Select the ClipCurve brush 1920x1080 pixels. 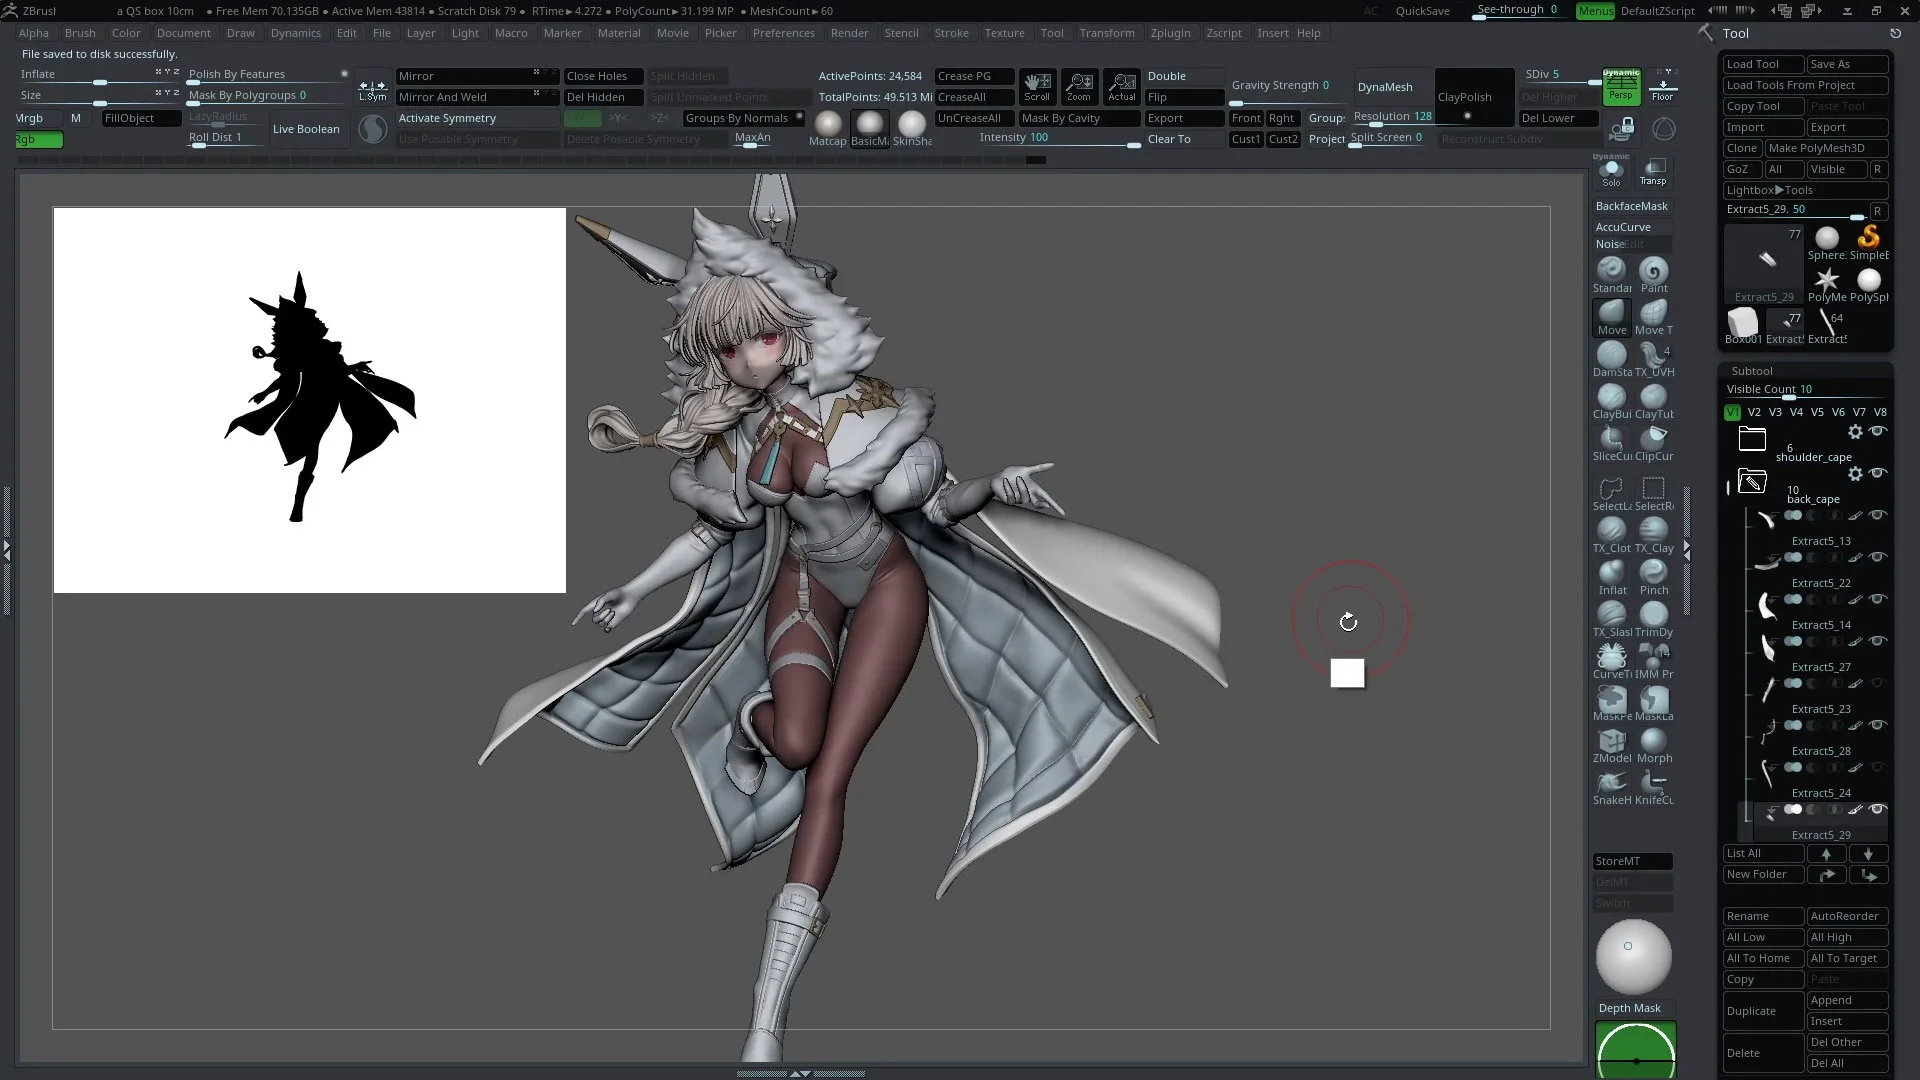(1653, 443)
